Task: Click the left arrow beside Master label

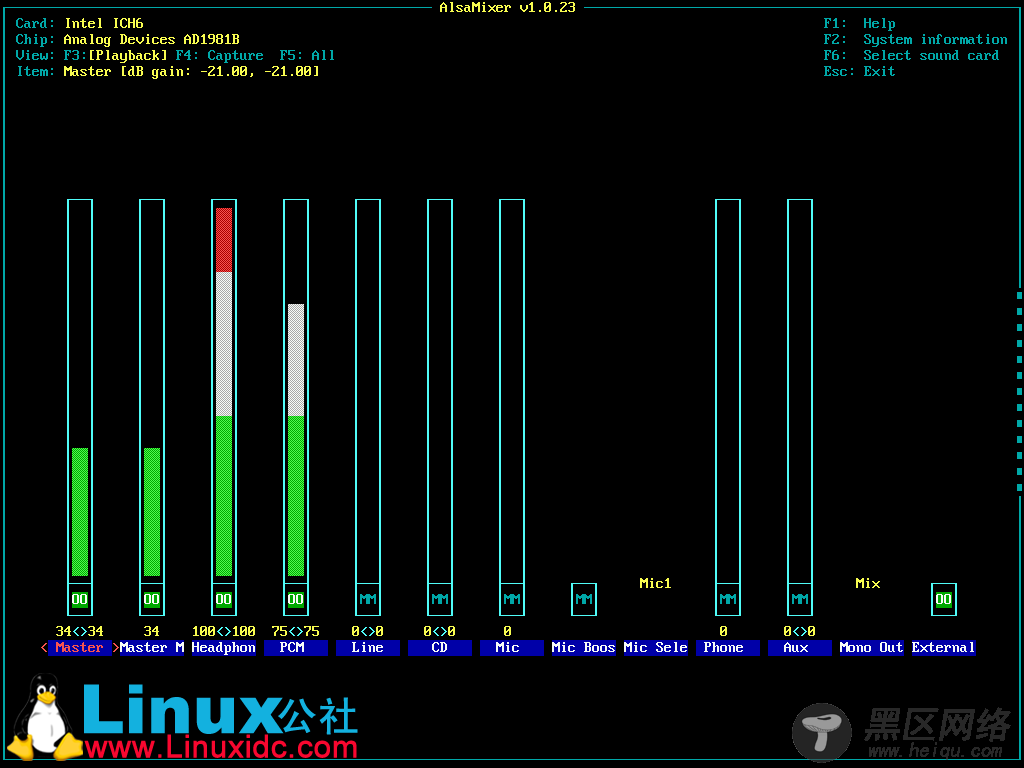Action: click(x=44, y=648)
